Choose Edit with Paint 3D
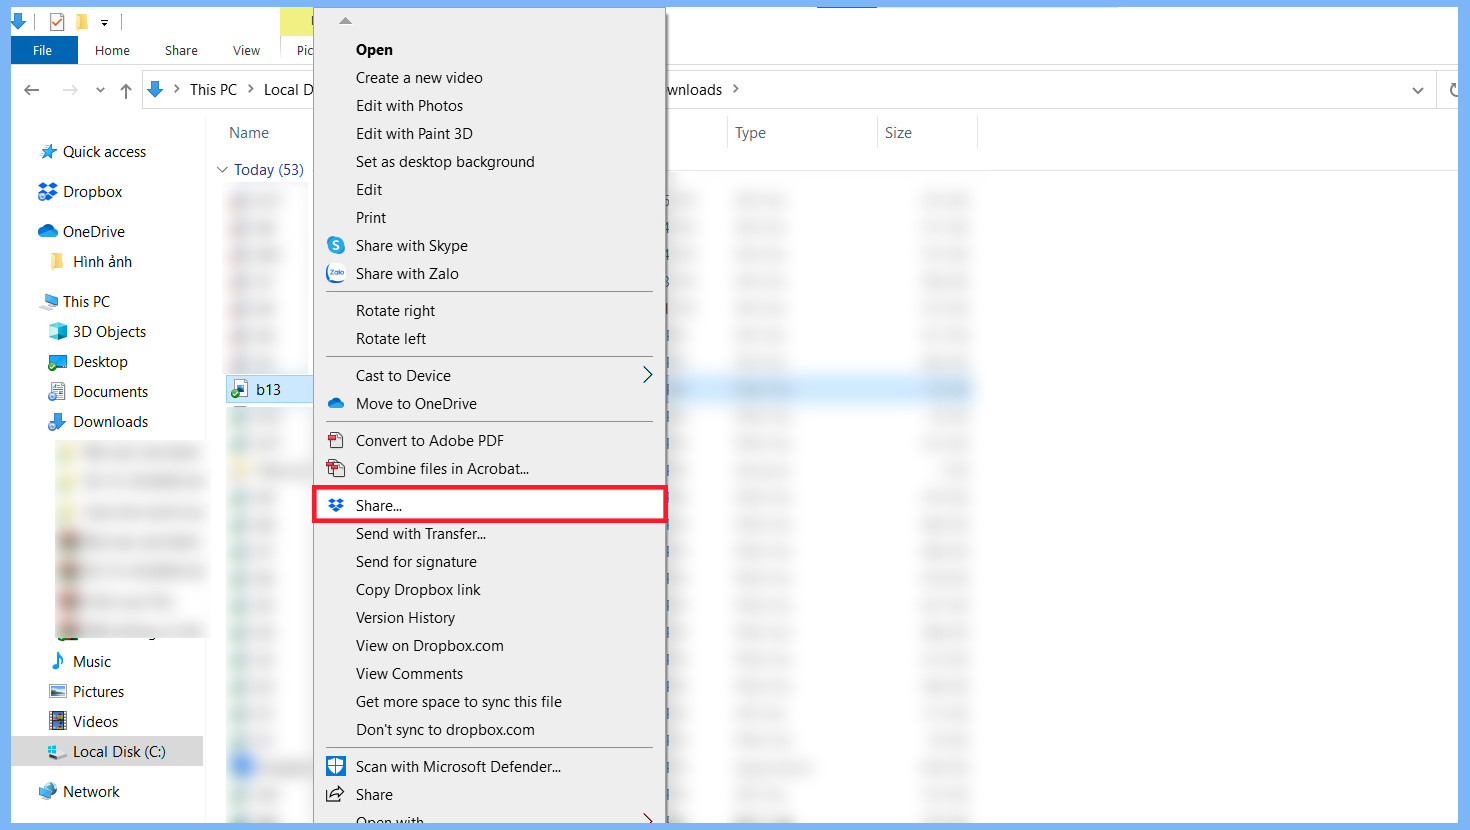The height and width of the screenshot is (830, 1470). [x=414, y=133]
